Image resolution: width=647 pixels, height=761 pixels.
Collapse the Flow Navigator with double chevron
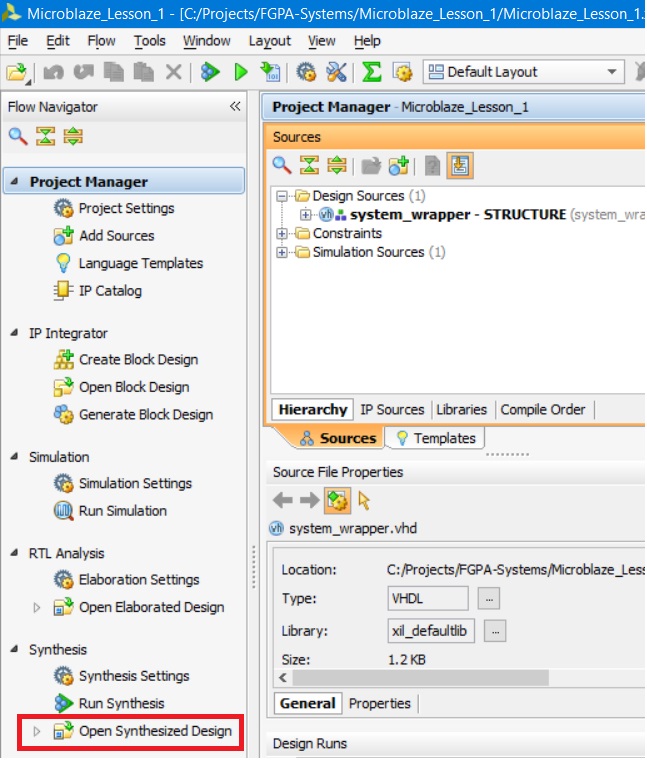(235, 106)
